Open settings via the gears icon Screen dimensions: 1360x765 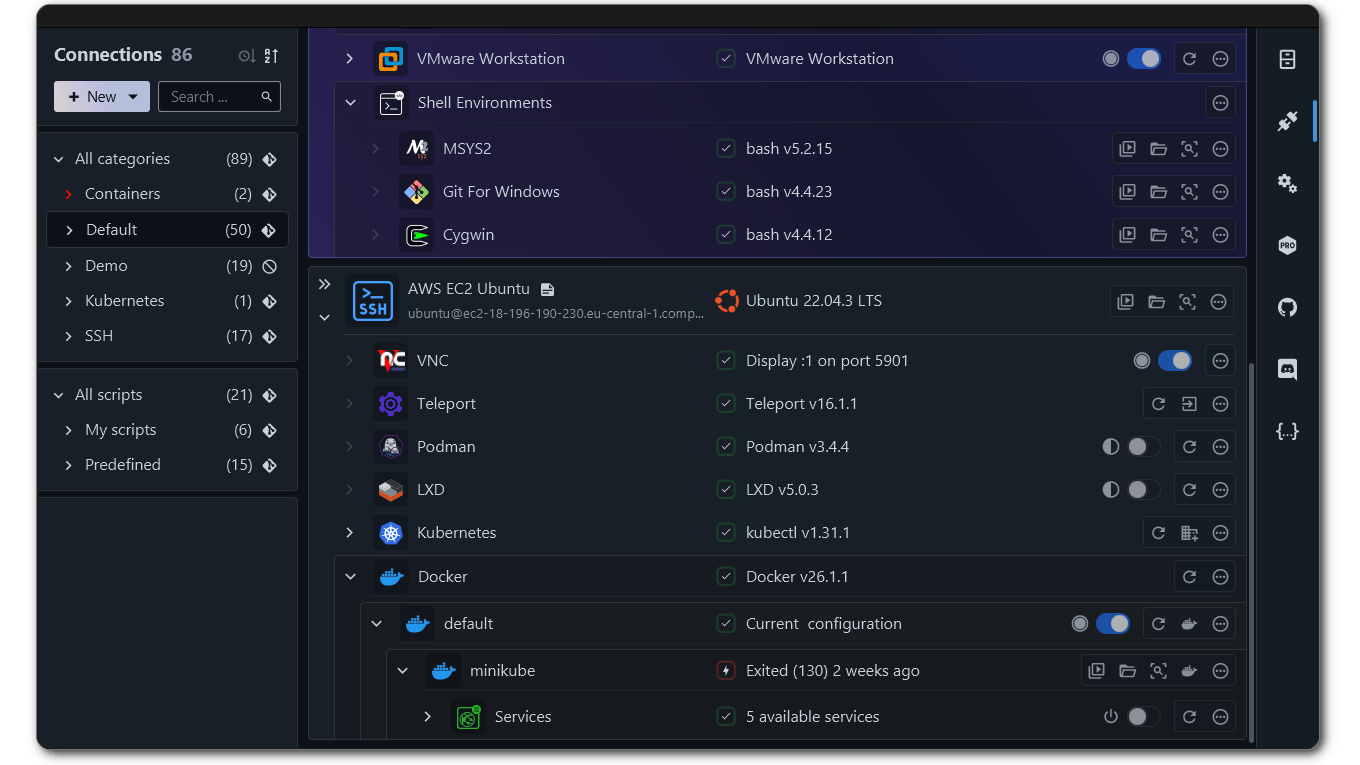[1287, 183]
